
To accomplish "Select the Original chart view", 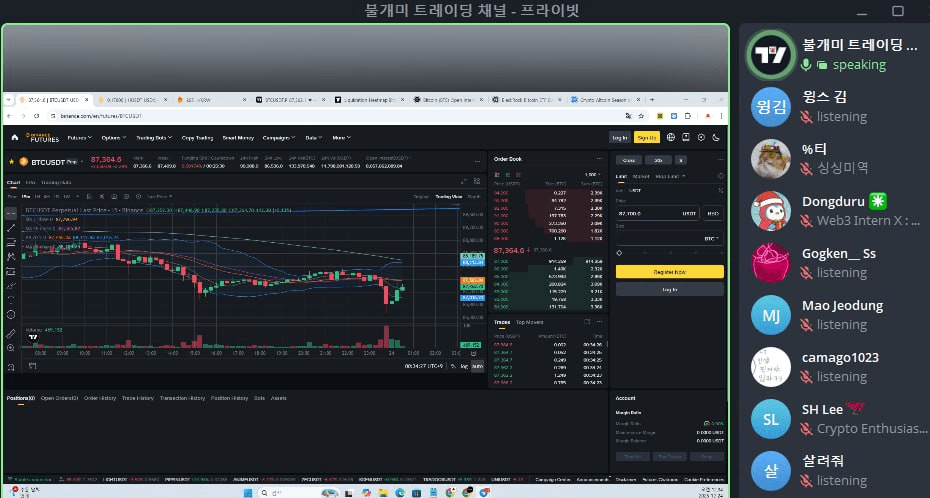I will tap(421, 196).
